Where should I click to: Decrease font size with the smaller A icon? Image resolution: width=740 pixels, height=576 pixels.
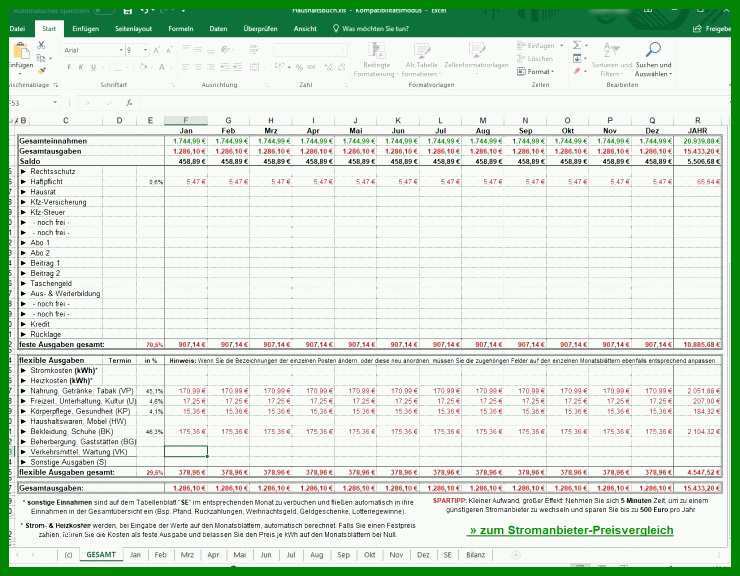(x=168, y=50)
